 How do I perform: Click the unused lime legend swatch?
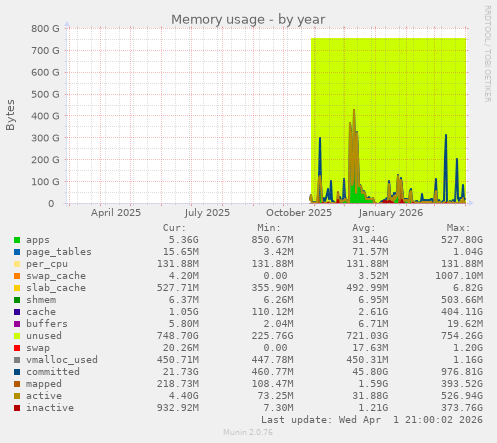[x=17, y=336]
